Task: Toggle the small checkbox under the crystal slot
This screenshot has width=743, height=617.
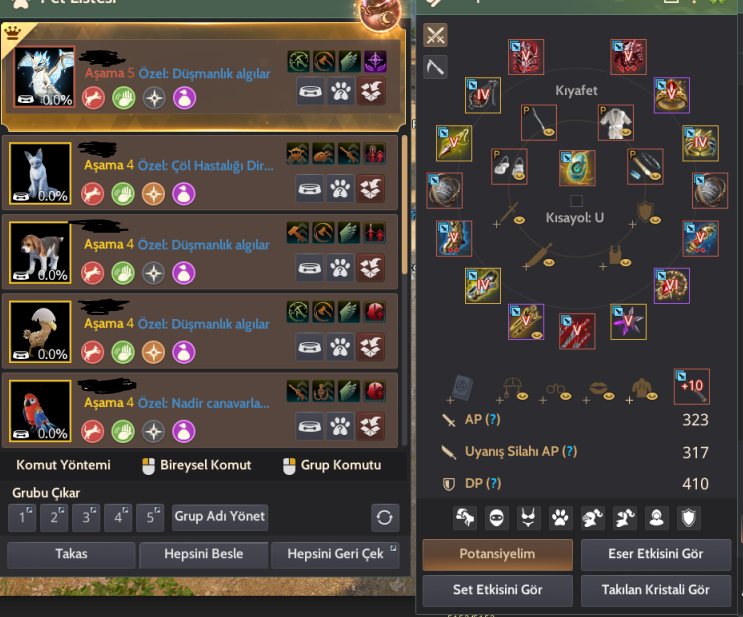Action: click(576, 201)
